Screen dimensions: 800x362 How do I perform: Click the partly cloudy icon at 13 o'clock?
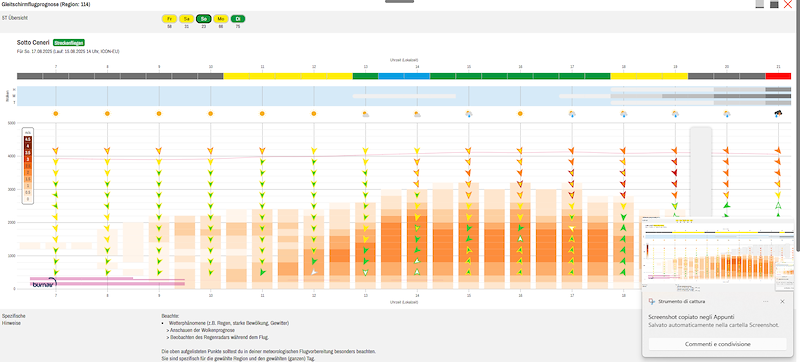click(365, 114)
